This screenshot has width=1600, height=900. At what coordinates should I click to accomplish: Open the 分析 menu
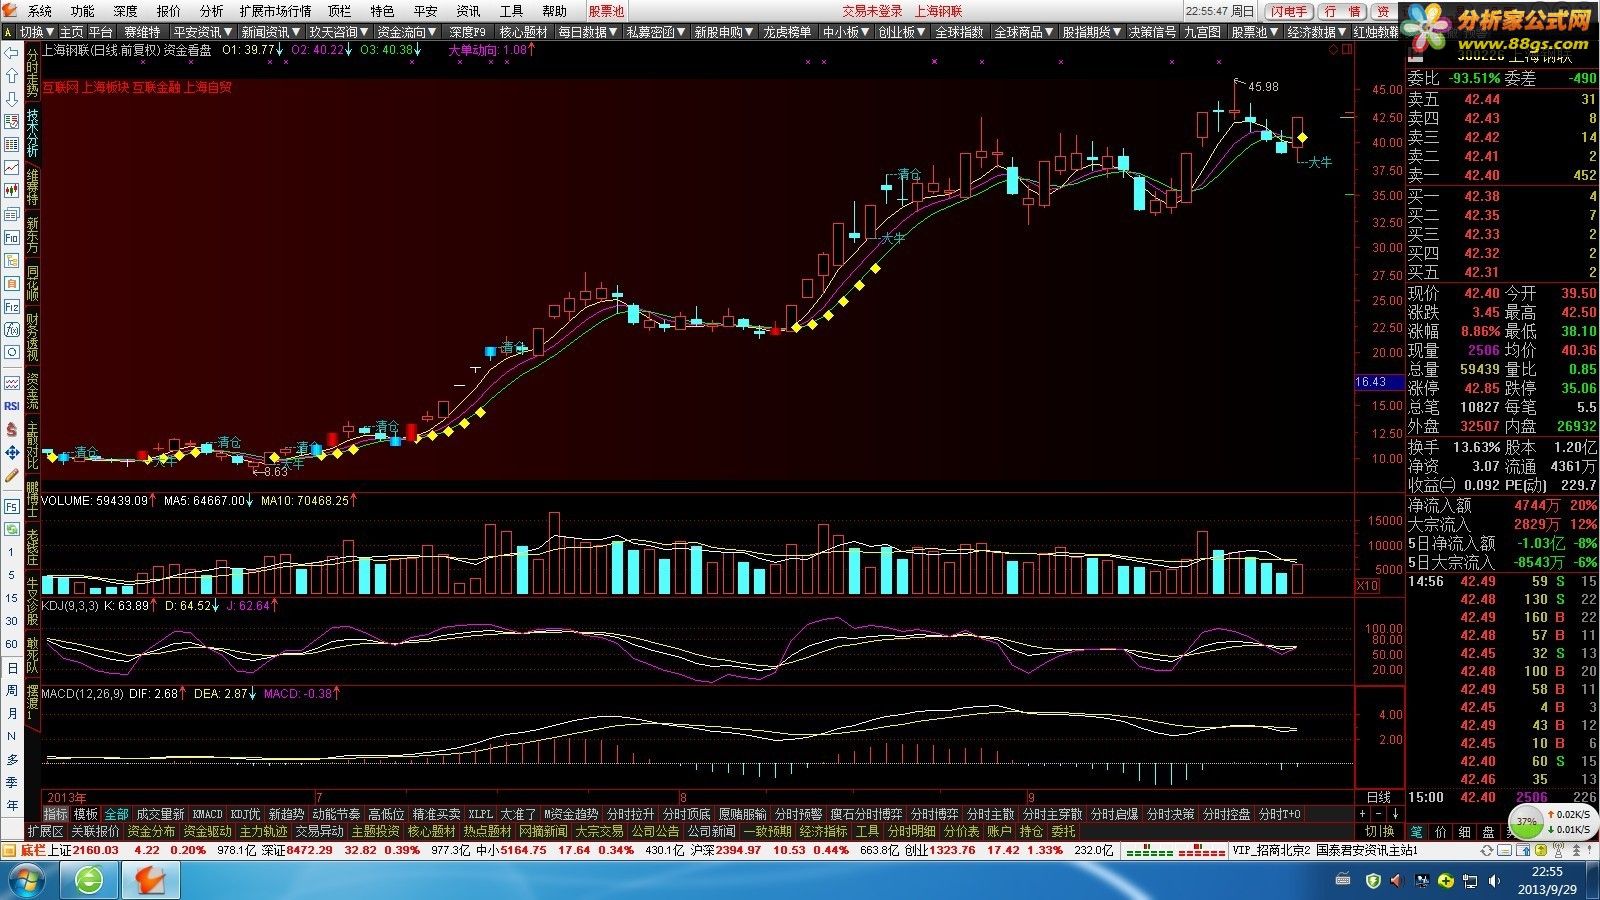point(211,11)
